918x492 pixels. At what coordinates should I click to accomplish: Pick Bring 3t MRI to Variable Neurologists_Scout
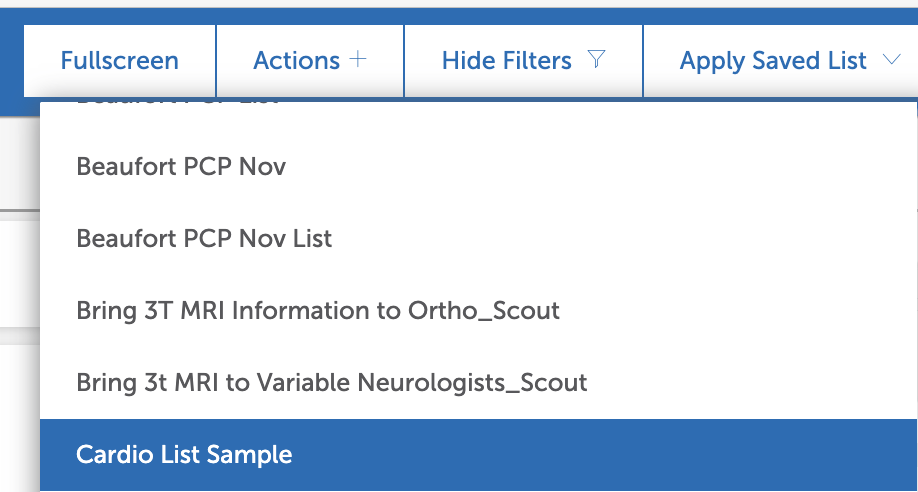[x=331, y=382]
